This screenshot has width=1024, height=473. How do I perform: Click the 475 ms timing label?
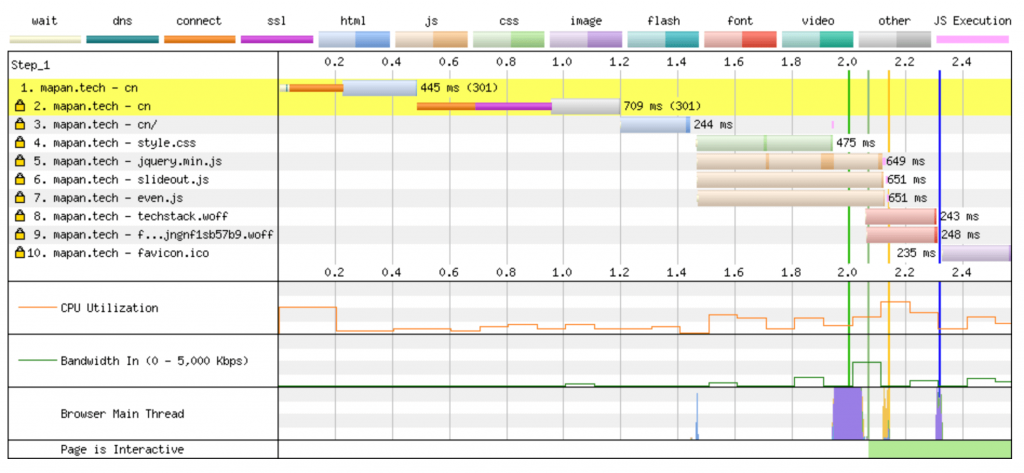(856, 142)
